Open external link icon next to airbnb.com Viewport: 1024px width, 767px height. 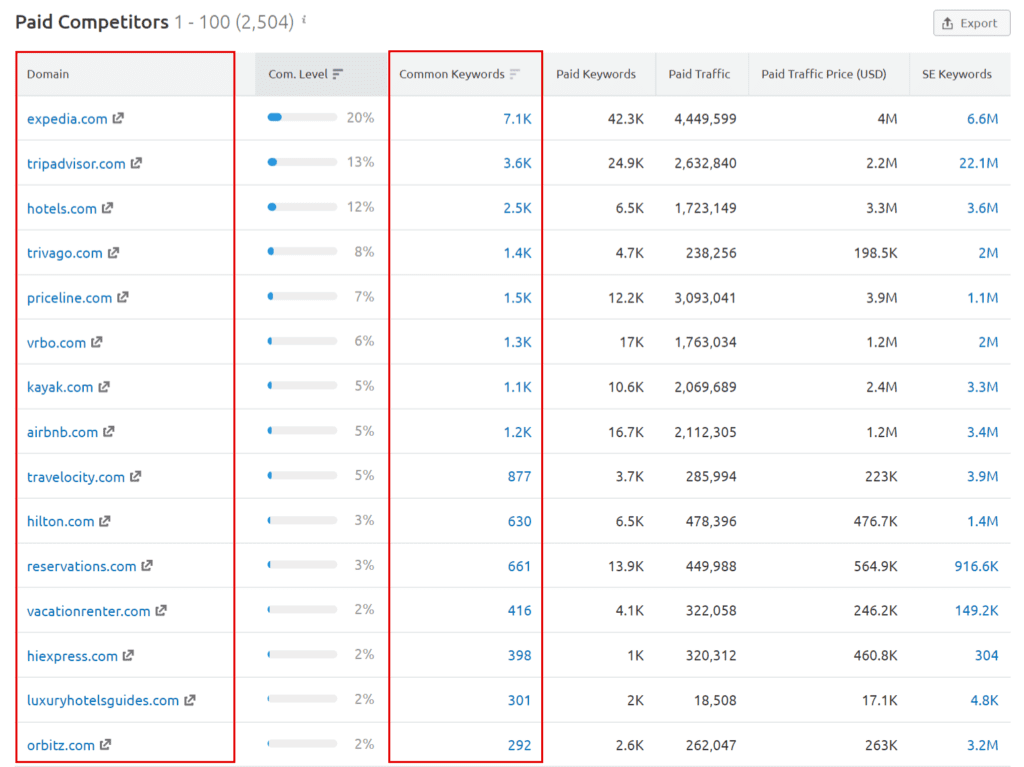[x=108, y=431]
